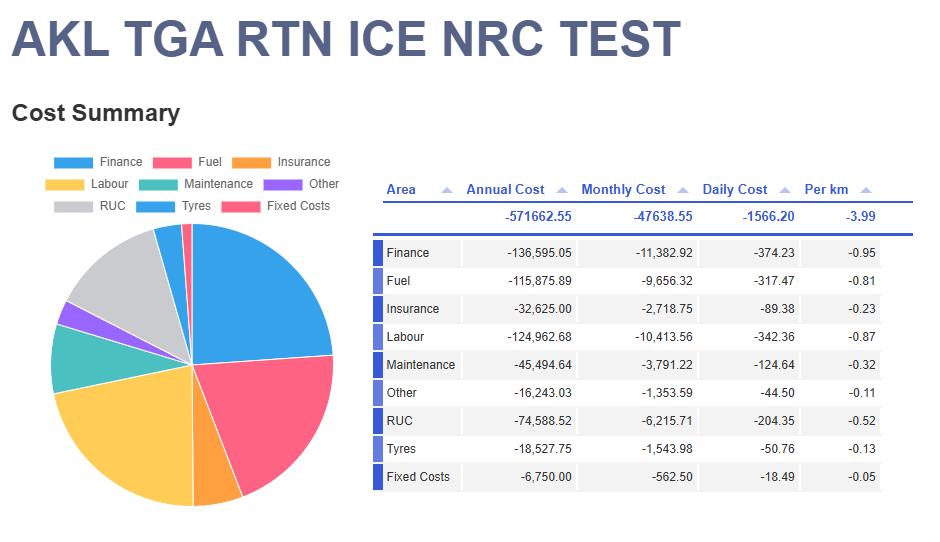Hide Insurance series via legend
The width and height of the screenshot is (940, 542).
(x=281, y=162)
